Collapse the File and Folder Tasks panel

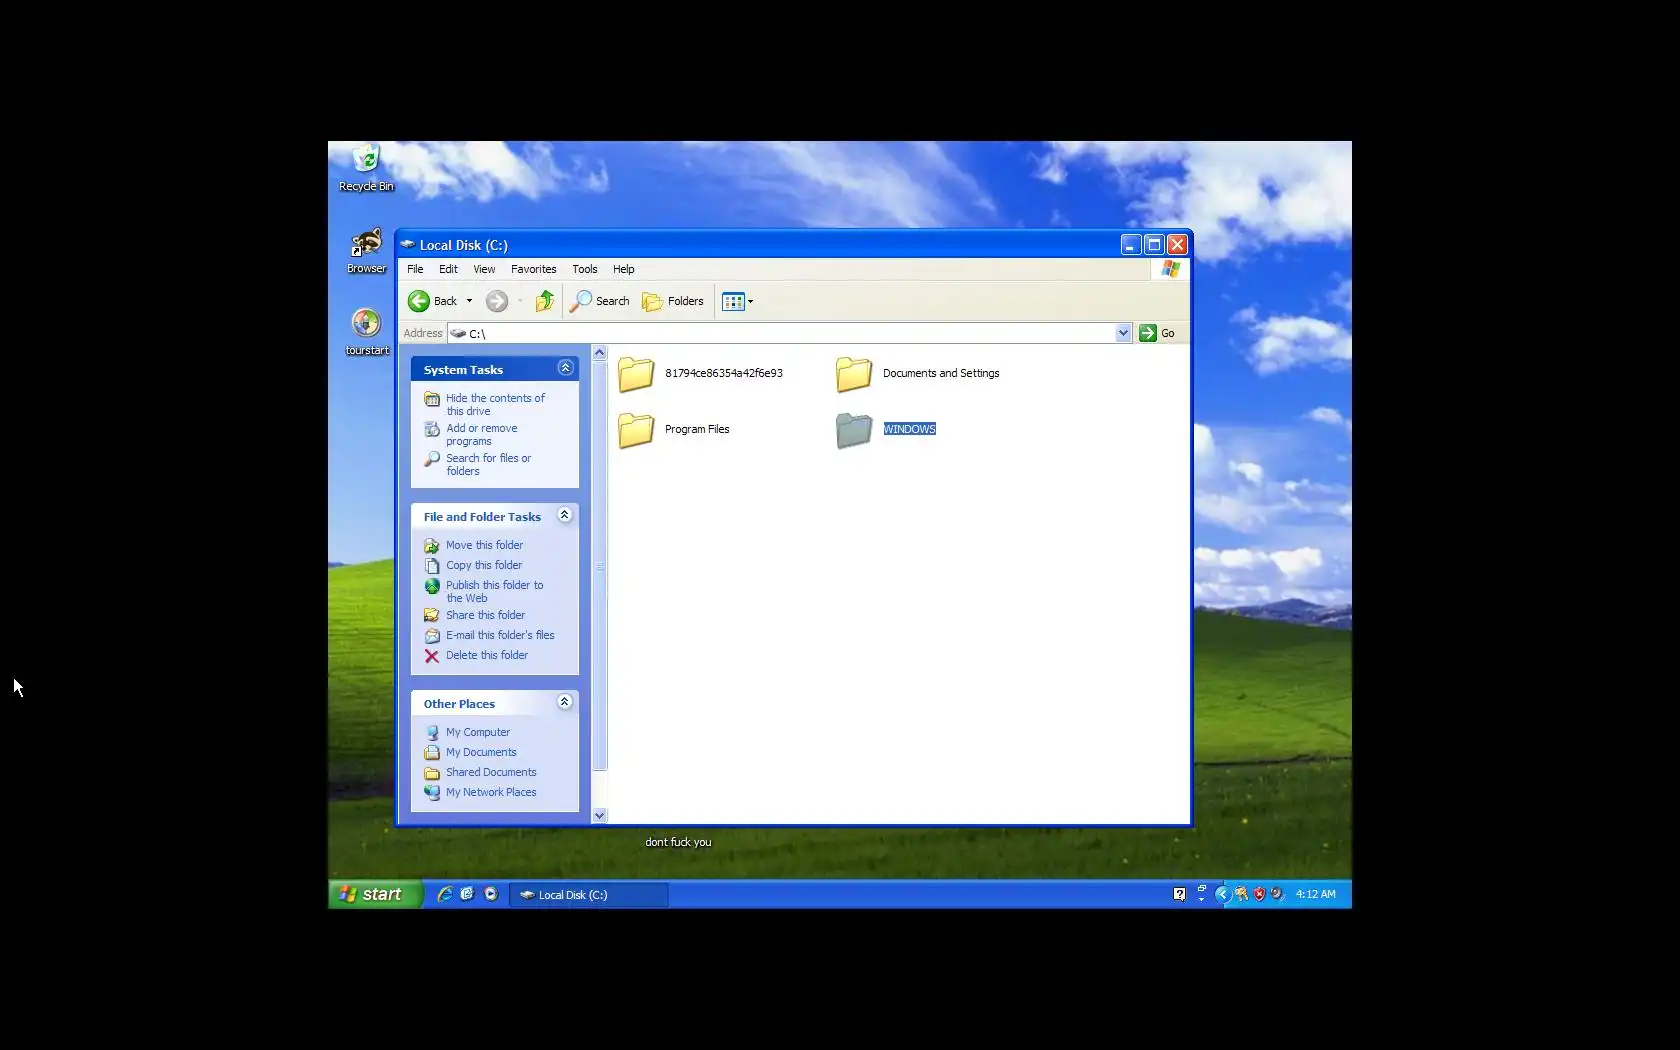[565, 515]
